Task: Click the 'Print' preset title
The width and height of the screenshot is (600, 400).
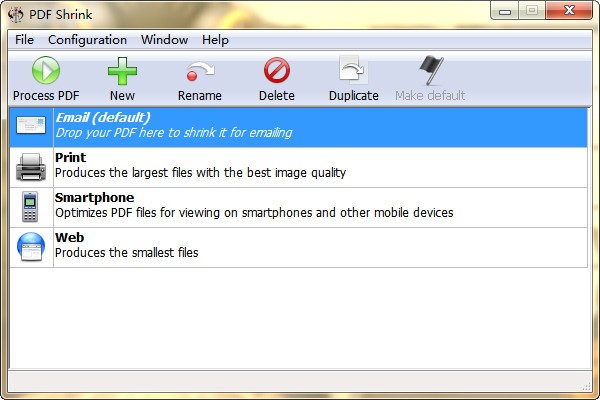Action: (x=71, y=157)
